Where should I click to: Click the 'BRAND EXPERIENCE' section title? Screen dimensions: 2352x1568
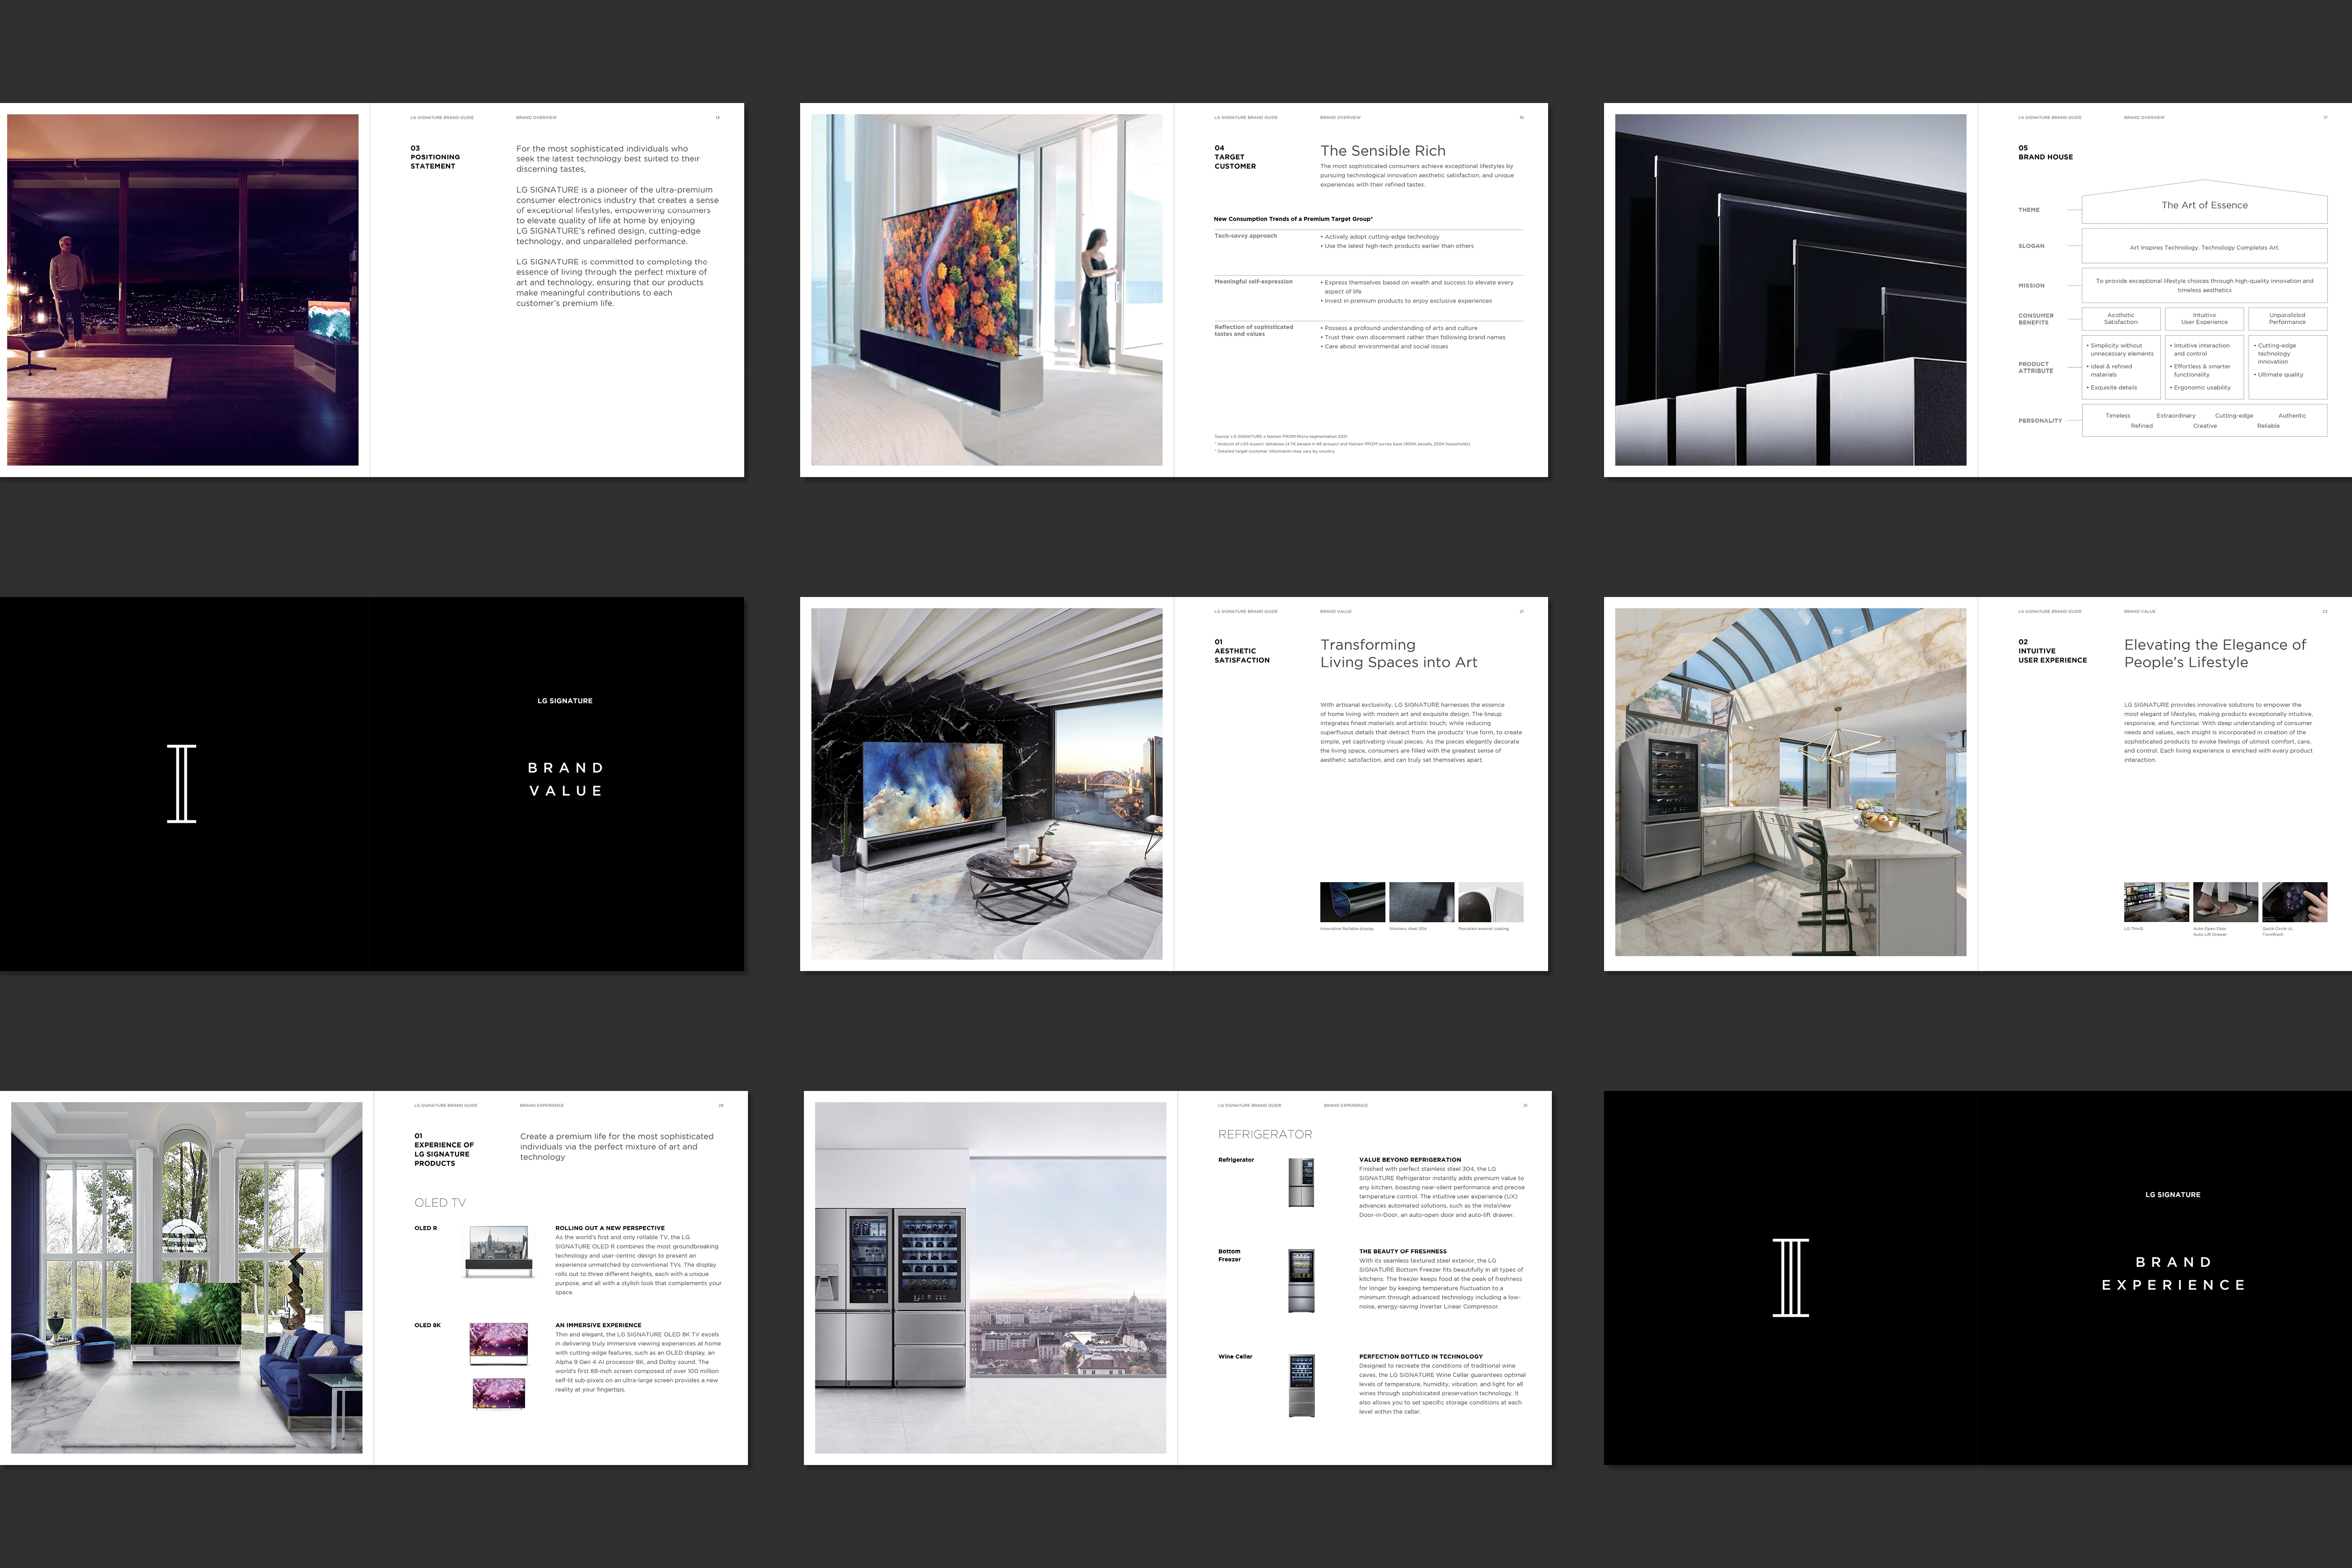[2174, 1274]
